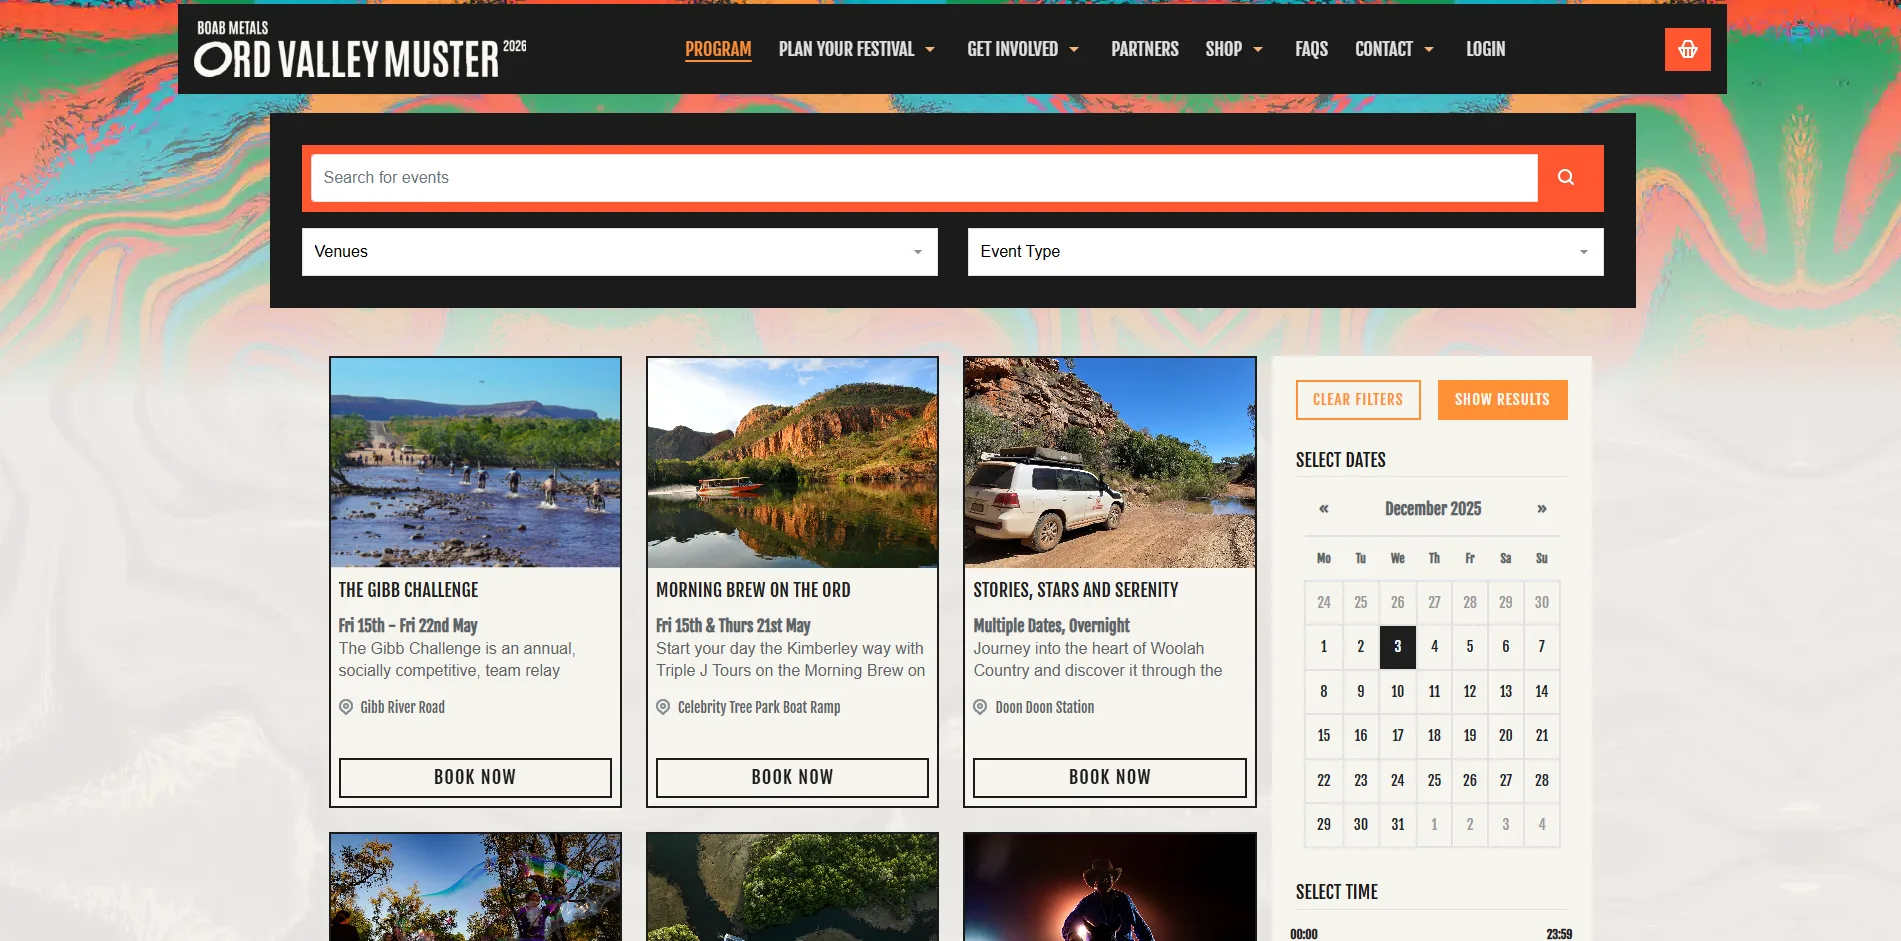
Task: Open the Event Type dropdown
Action: pos(1285,252)
